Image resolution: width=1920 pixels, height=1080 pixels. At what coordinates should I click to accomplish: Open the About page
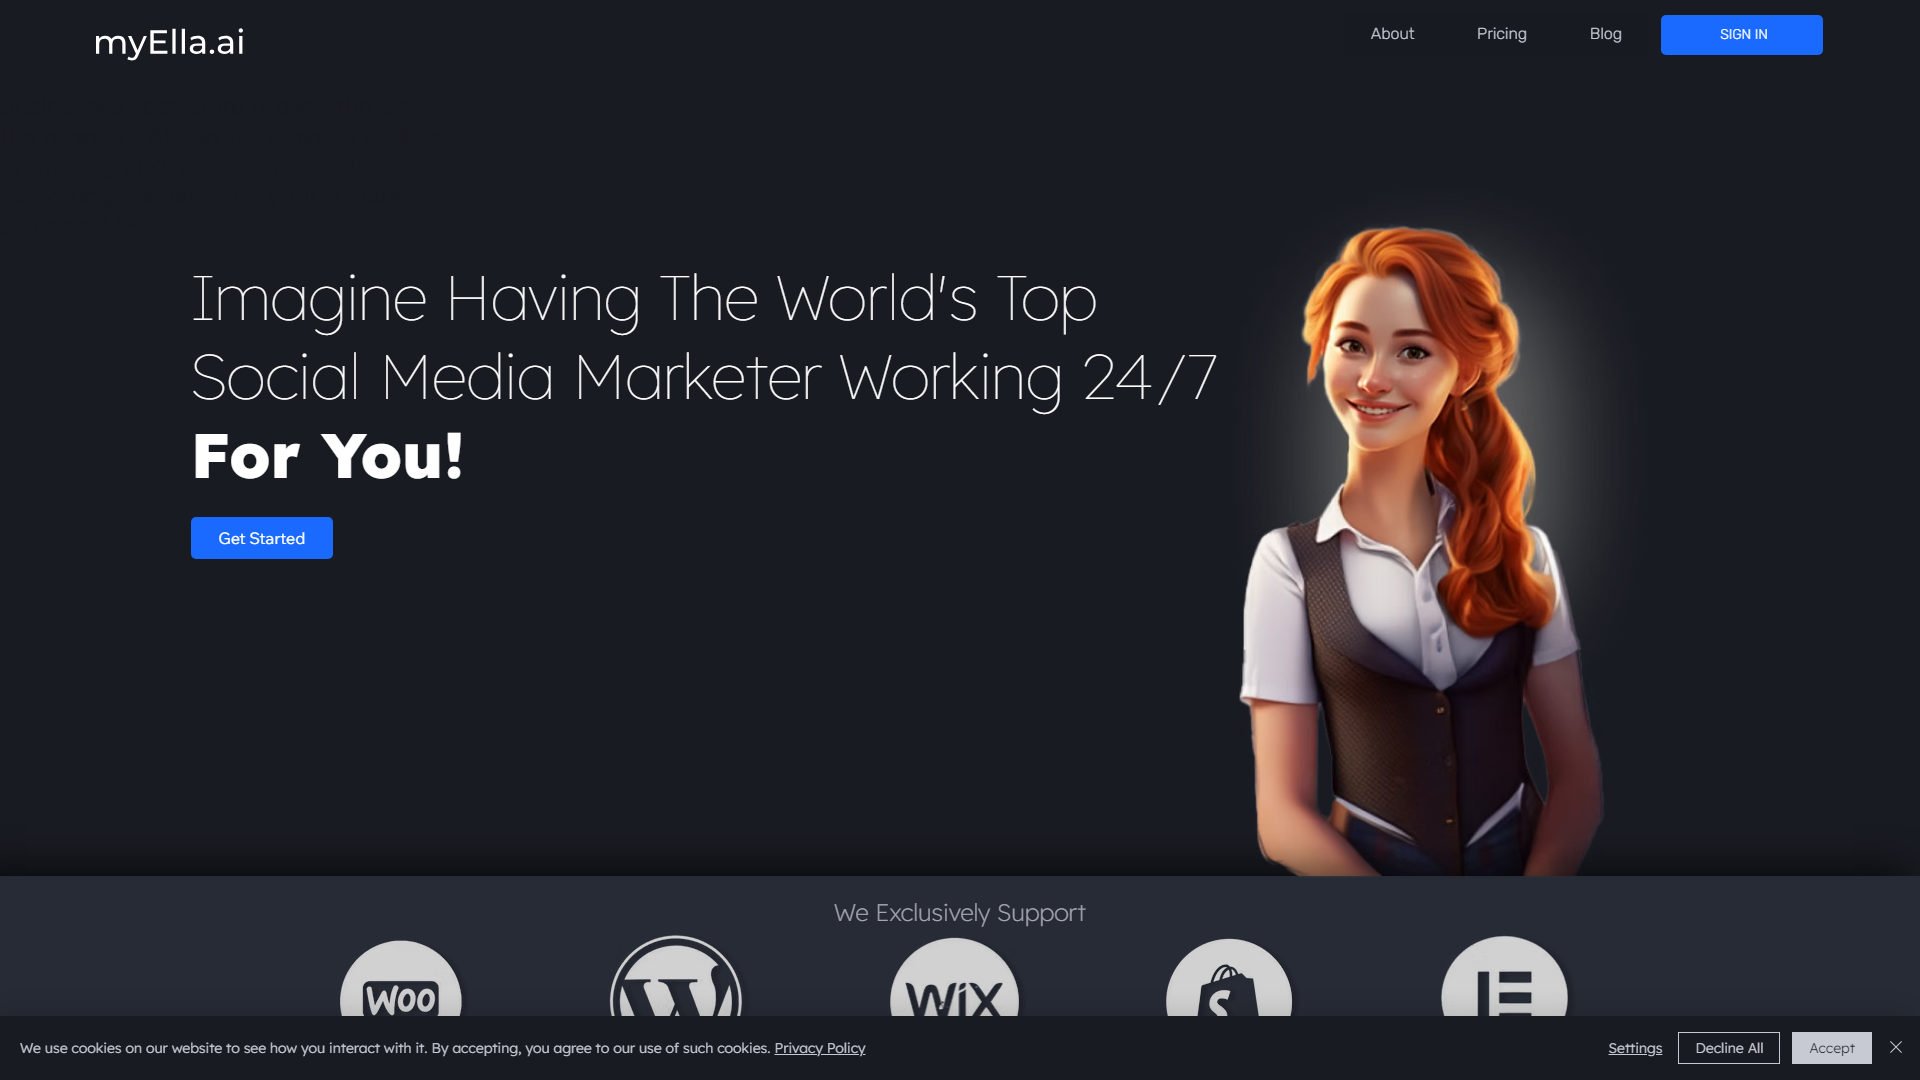(1392, 34)
